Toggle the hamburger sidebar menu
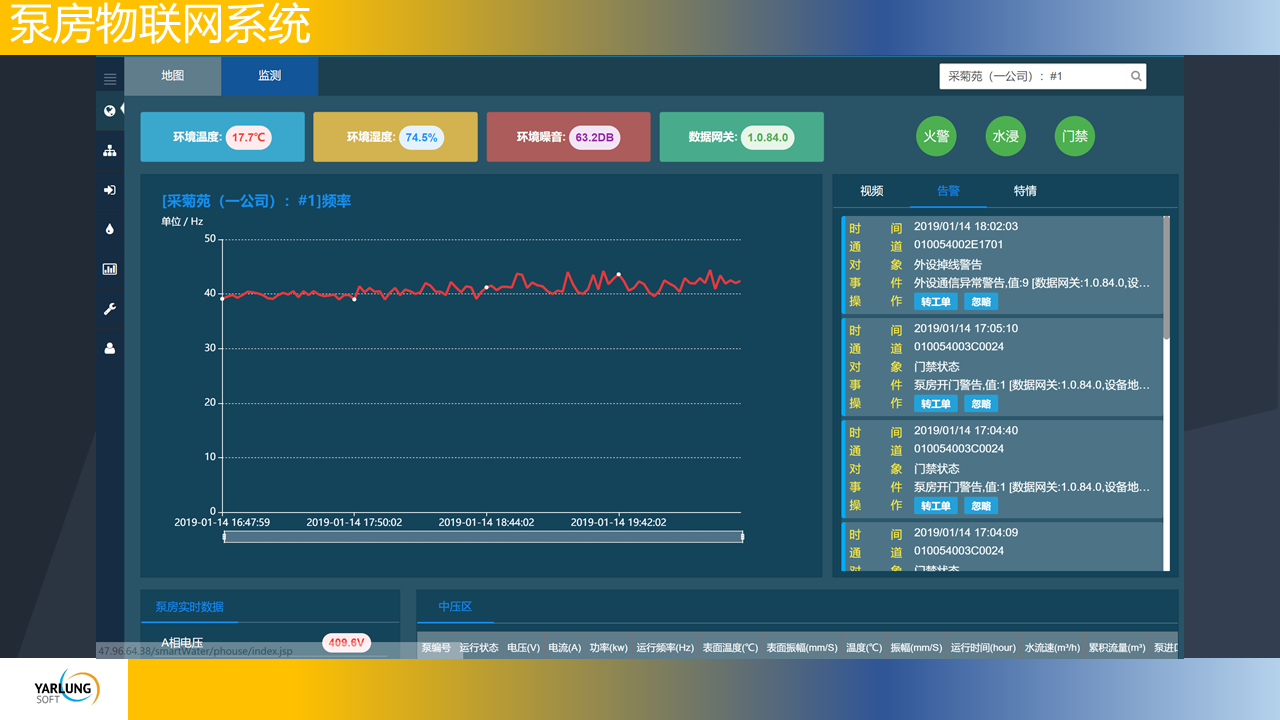1280x720 pixels. [x=110, y=79]
